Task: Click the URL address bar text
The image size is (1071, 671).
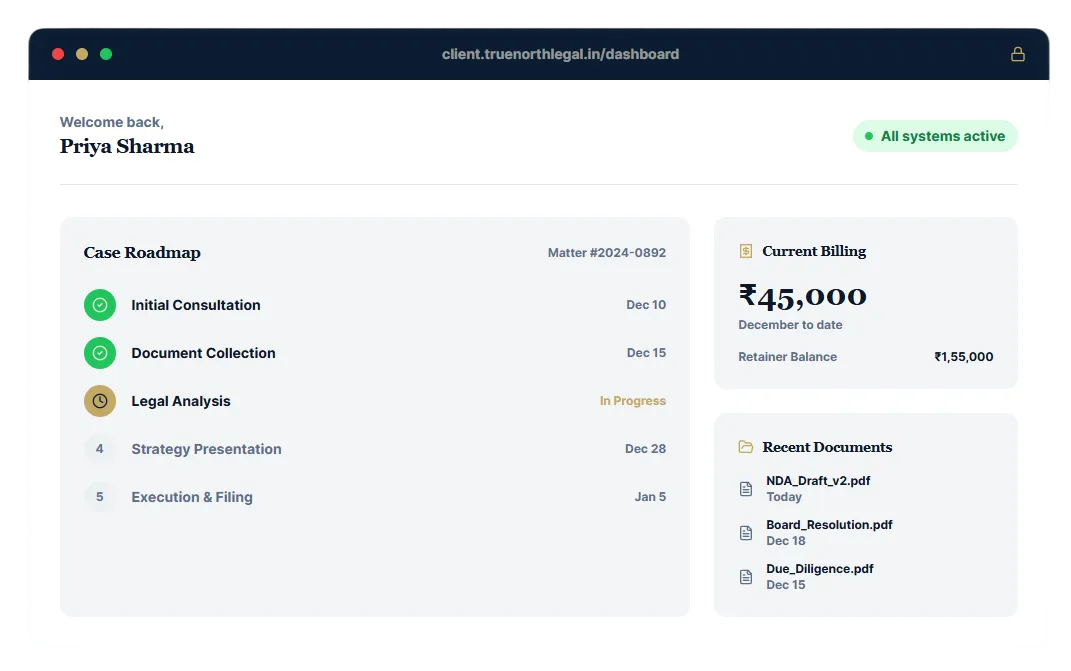Action: click(x=560, y=54)
